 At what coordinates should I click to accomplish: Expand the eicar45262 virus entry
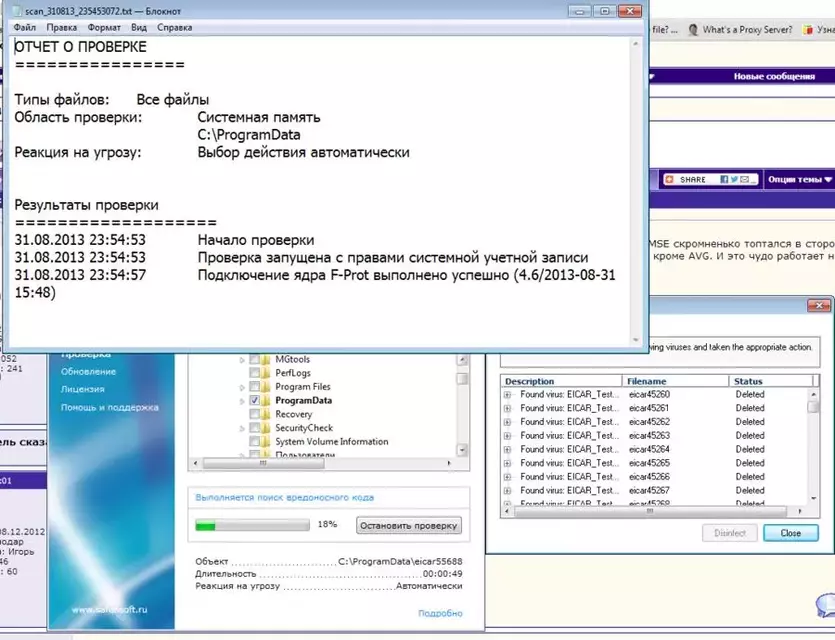click(x=507, y=422)
